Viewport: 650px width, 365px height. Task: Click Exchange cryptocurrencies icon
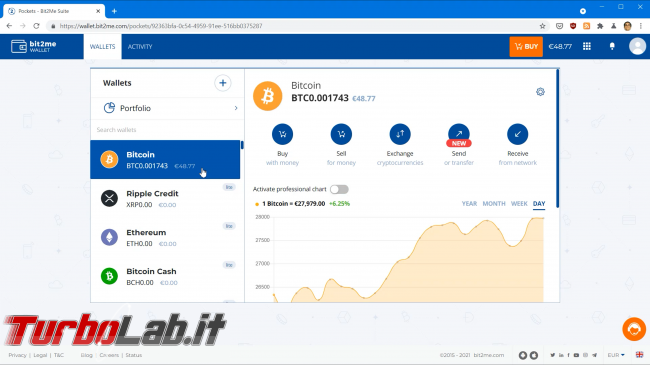click(x=400, y=134)
